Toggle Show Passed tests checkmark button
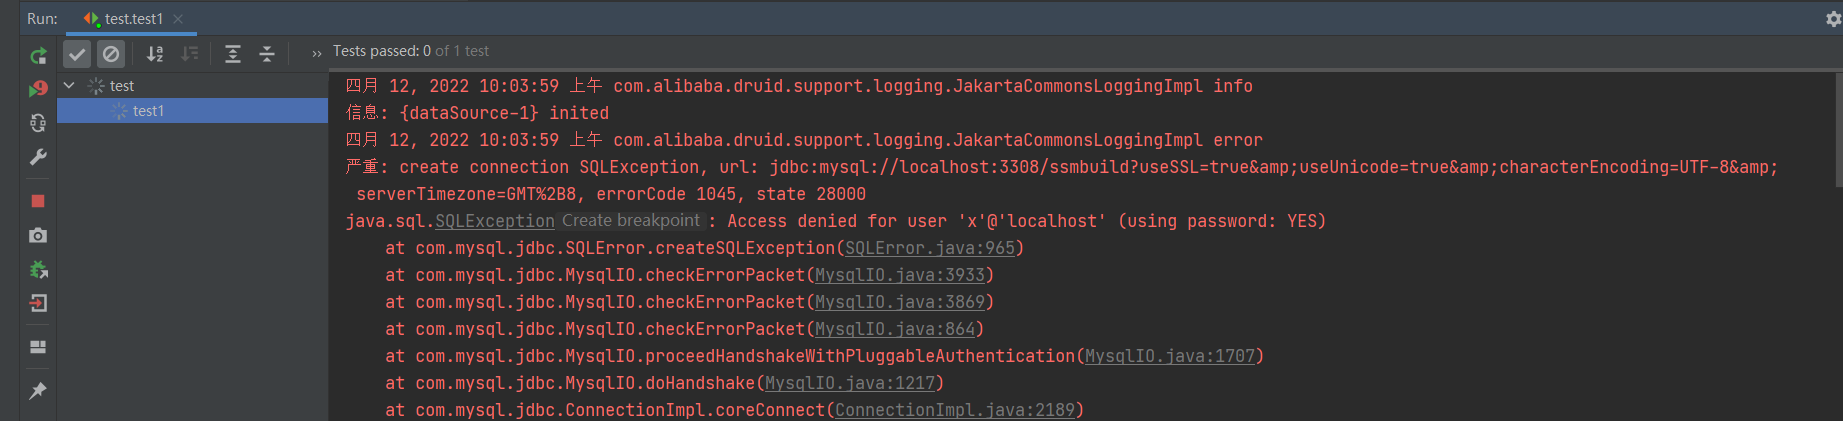1843x421 pixels. [x=77, y=54]
